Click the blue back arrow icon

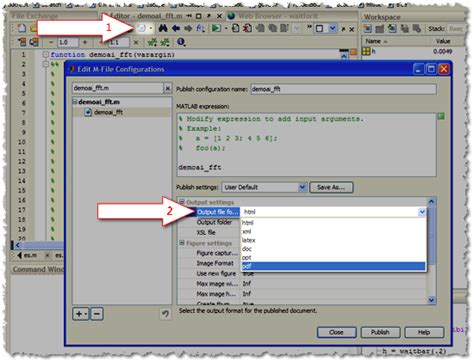click(x=176, y=29)
